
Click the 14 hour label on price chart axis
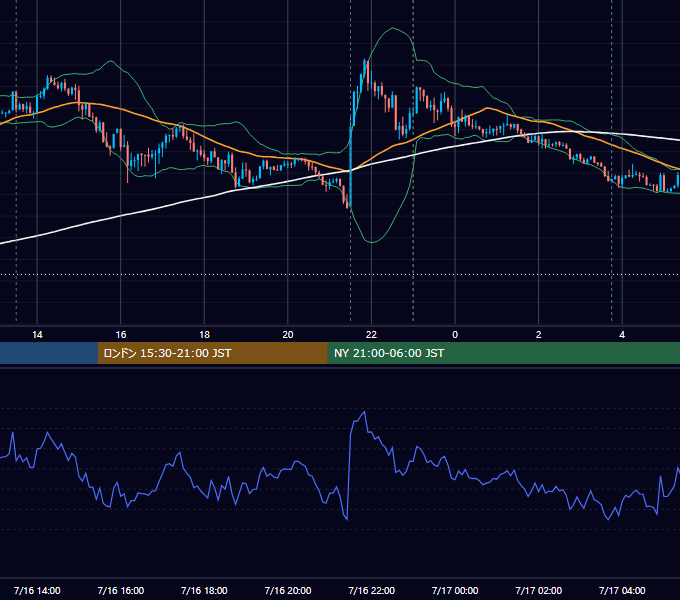pyautogui.click(x=37, y=335)
